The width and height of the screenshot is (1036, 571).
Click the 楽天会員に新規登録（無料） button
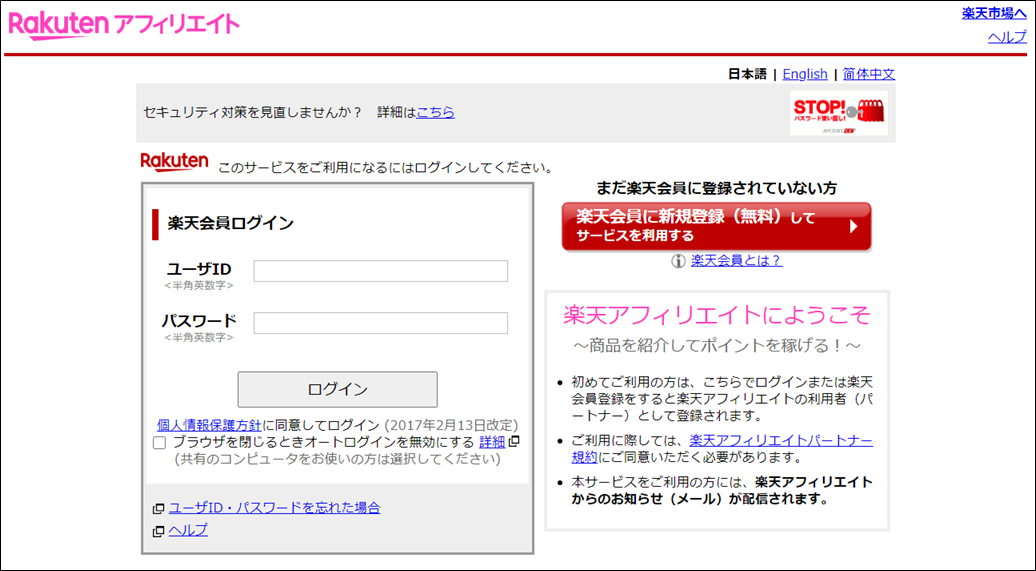pos(716,226)
